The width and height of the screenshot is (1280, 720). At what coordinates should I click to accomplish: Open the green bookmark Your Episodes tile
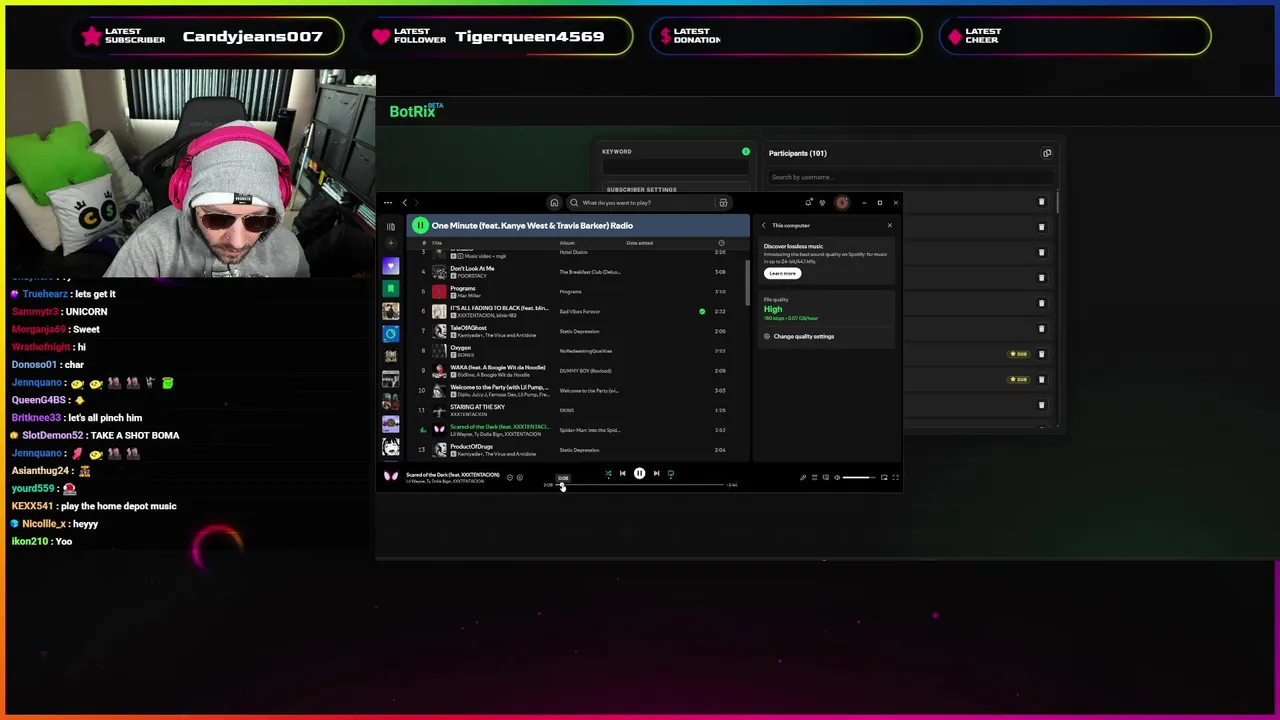[x=391, y=288]
